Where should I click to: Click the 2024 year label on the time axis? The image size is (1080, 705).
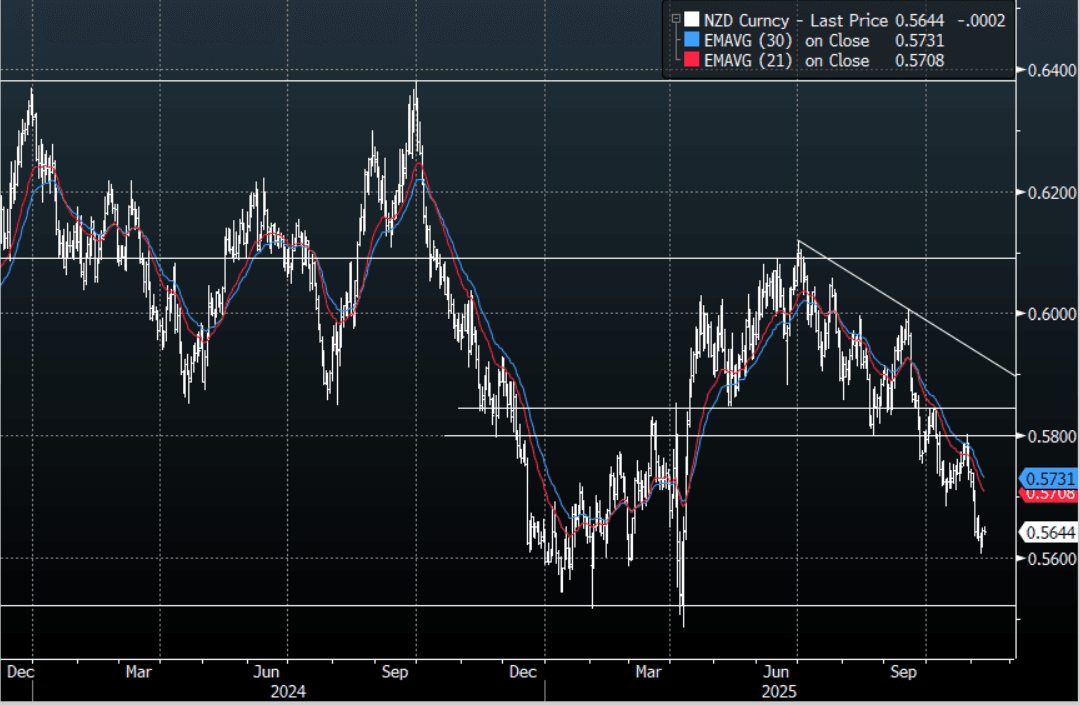click(288, 691)
